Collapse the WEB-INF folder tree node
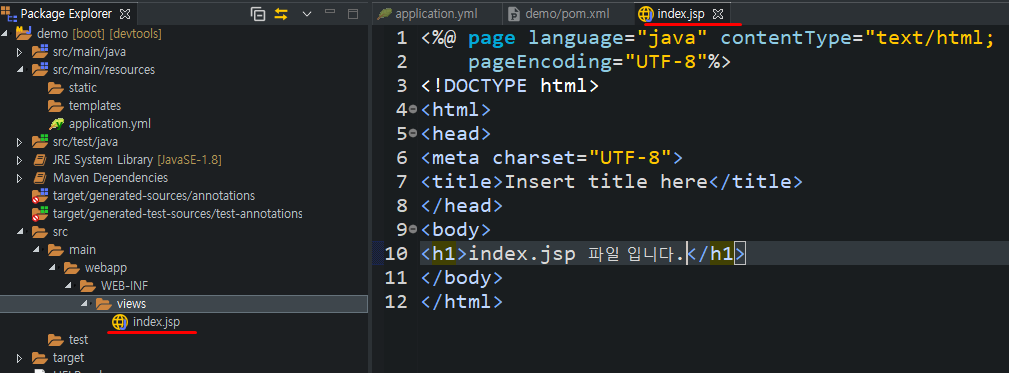The image size is (1009, 373). 68,286
